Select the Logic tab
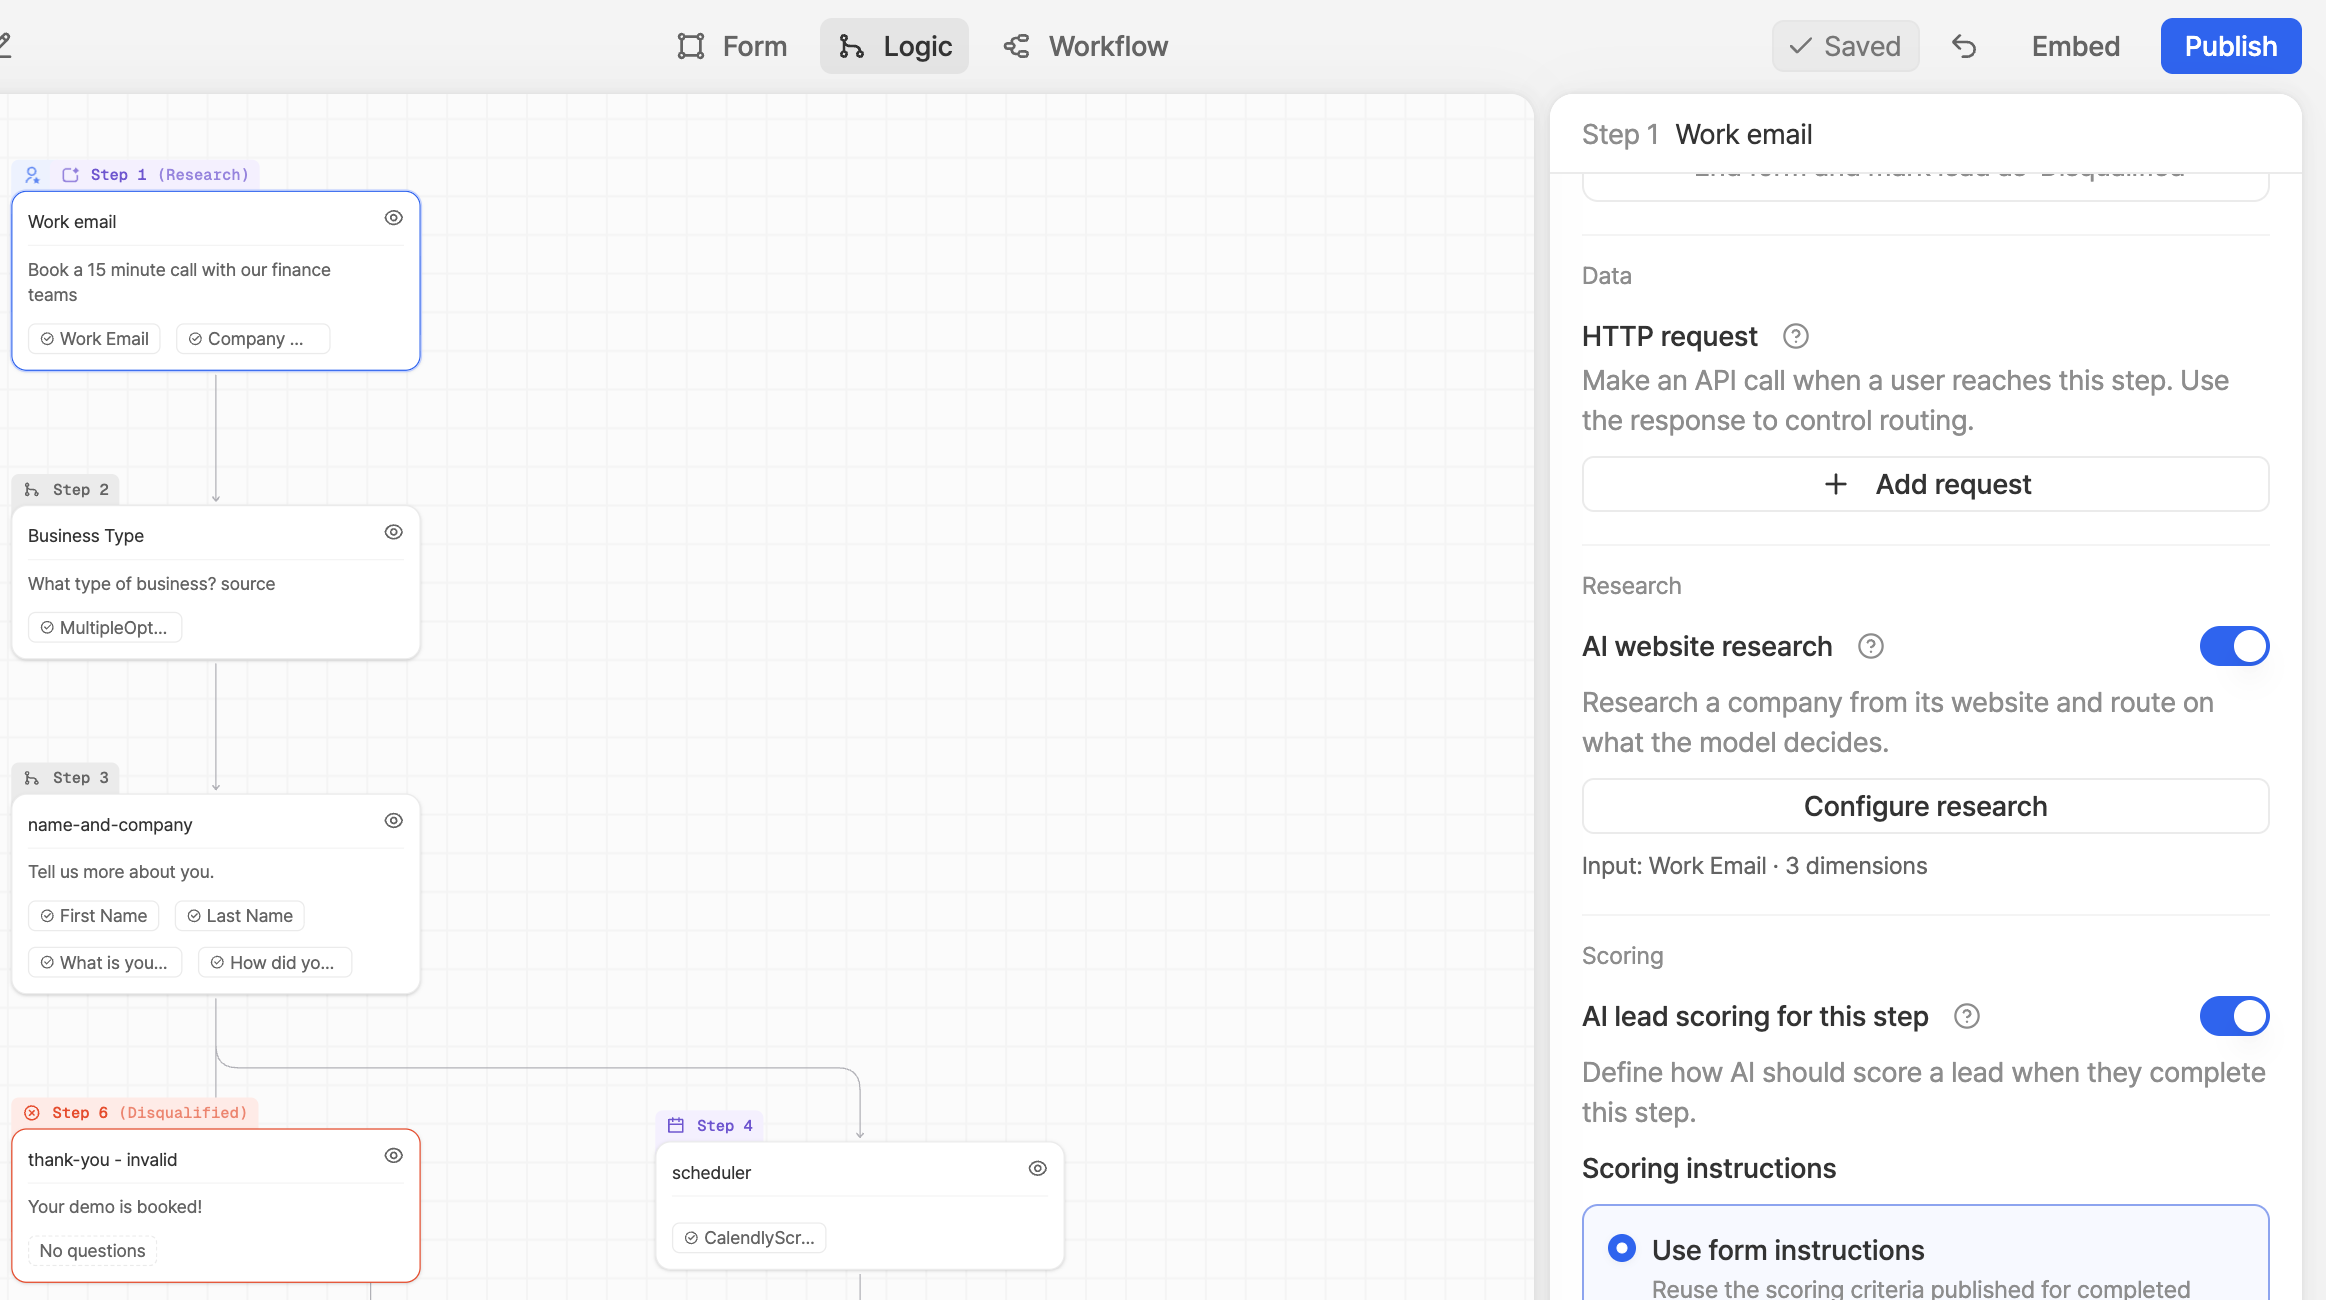 tap(894, 46)
